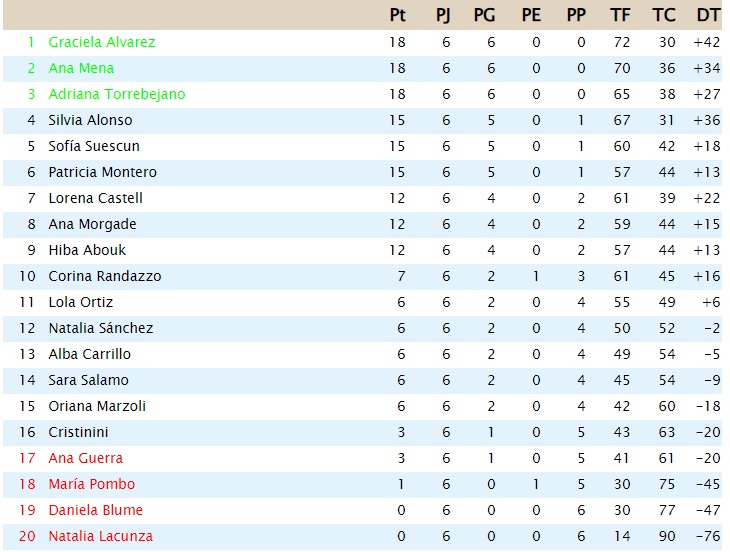Click Cristinini in position 16

(x=78, y=432)
